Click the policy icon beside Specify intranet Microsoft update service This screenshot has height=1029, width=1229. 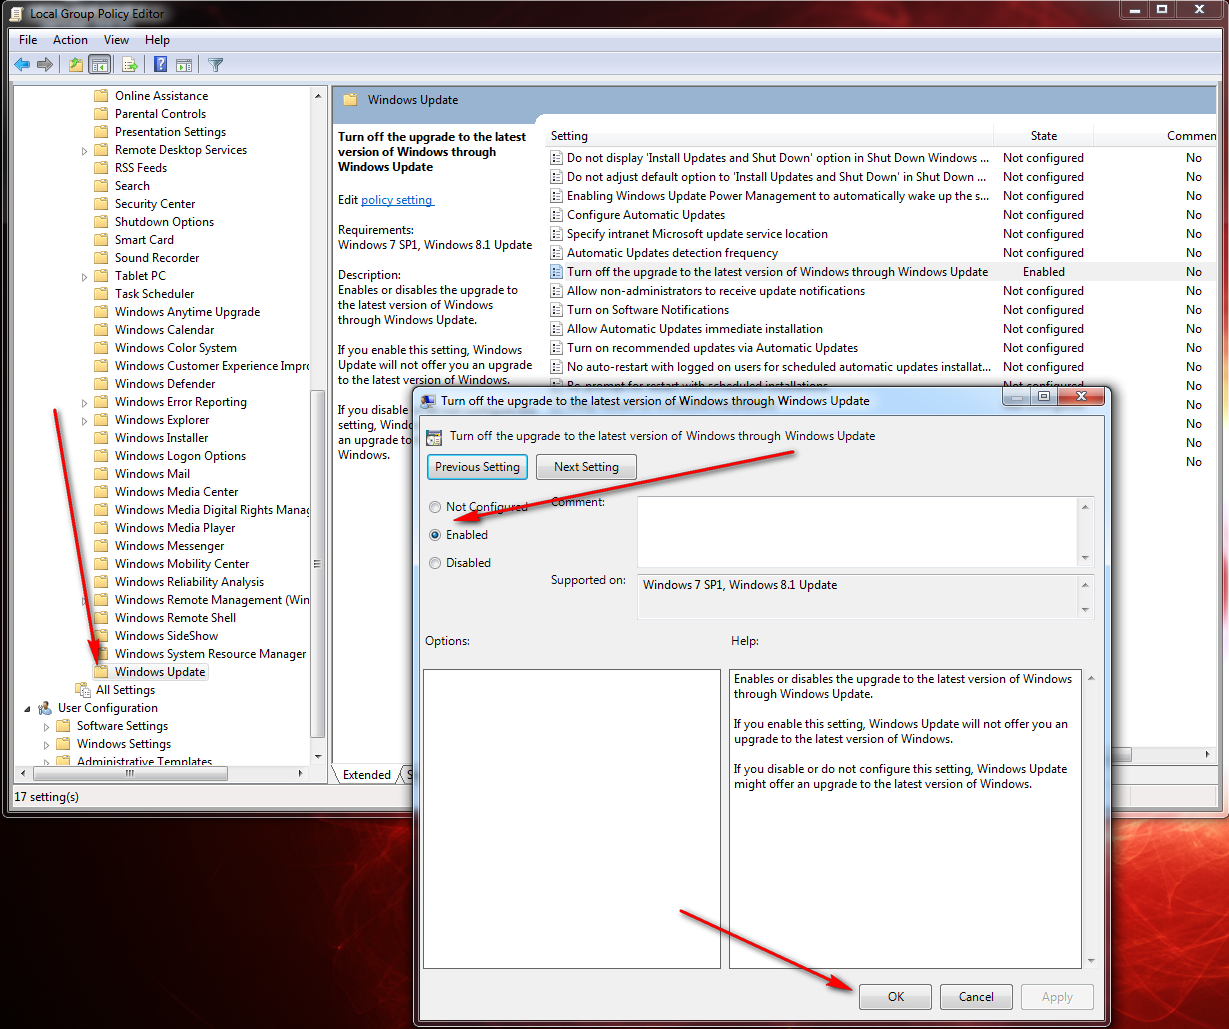point(557,234)
